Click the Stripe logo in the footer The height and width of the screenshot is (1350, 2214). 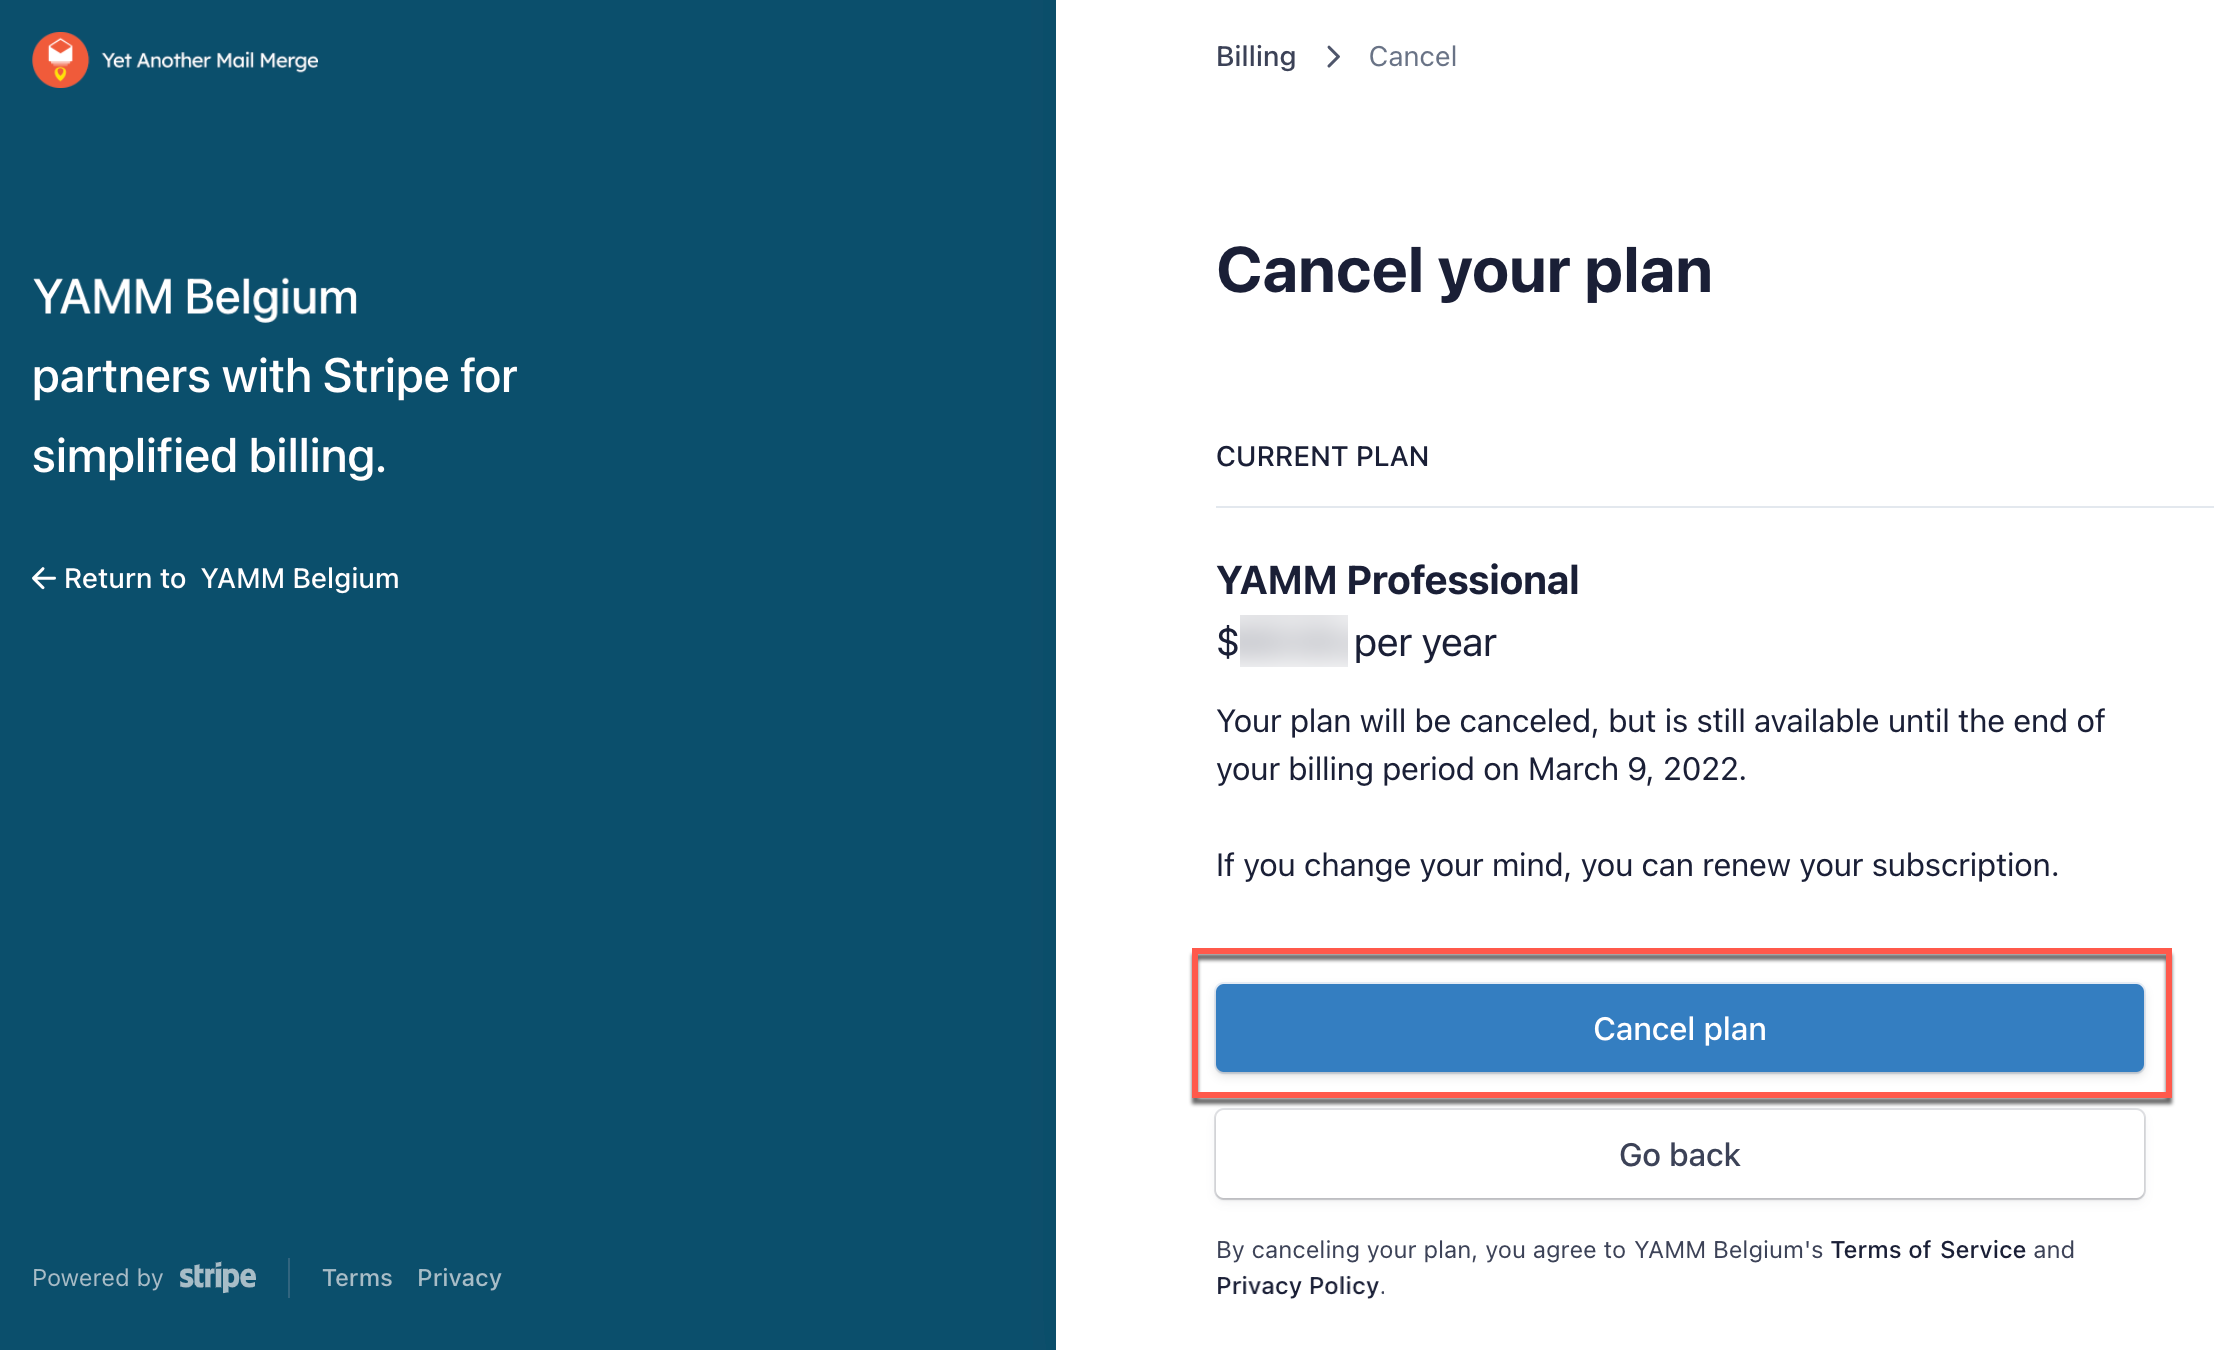point(217,1277)
